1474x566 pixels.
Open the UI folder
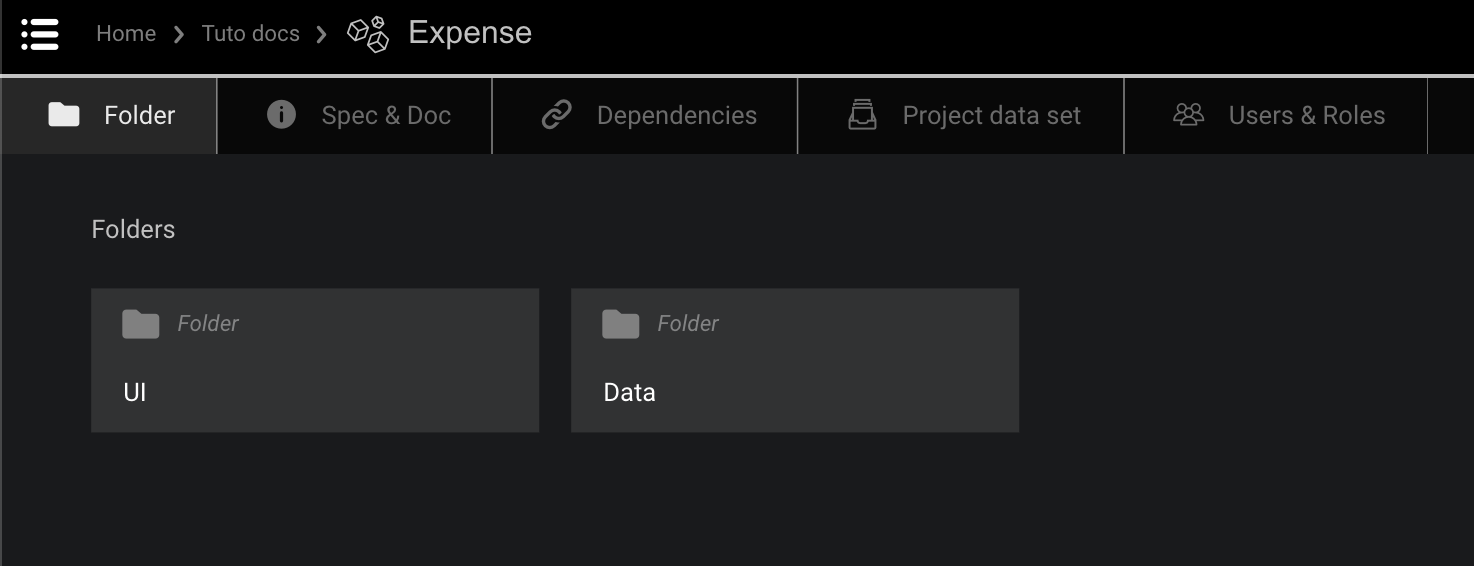314,391
